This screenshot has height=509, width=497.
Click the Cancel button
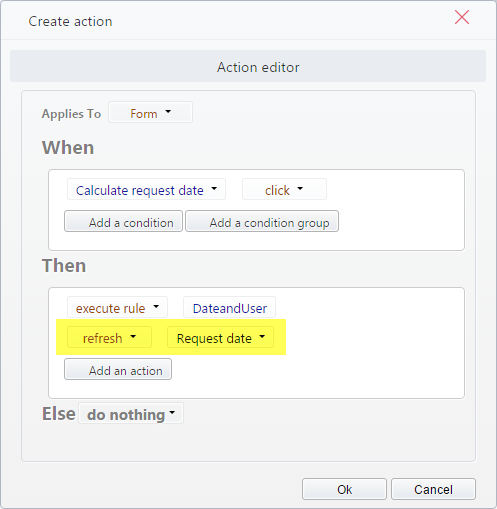433,489
